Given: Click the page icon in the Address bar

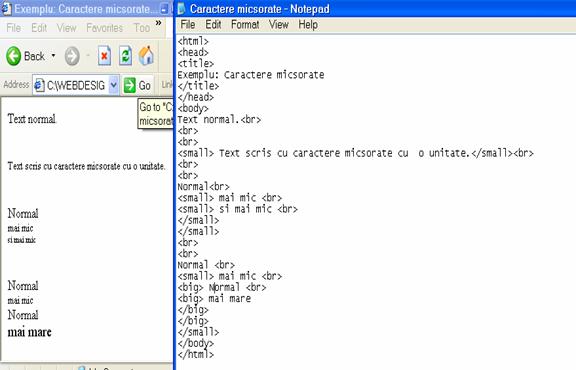Looking at the screenshot, I should coord(39,85).
